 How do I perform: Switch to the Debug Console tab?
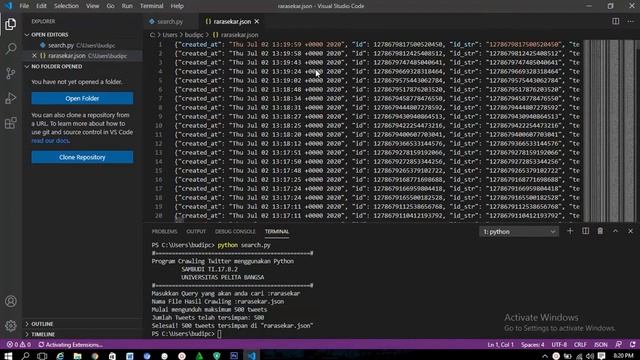235,231
